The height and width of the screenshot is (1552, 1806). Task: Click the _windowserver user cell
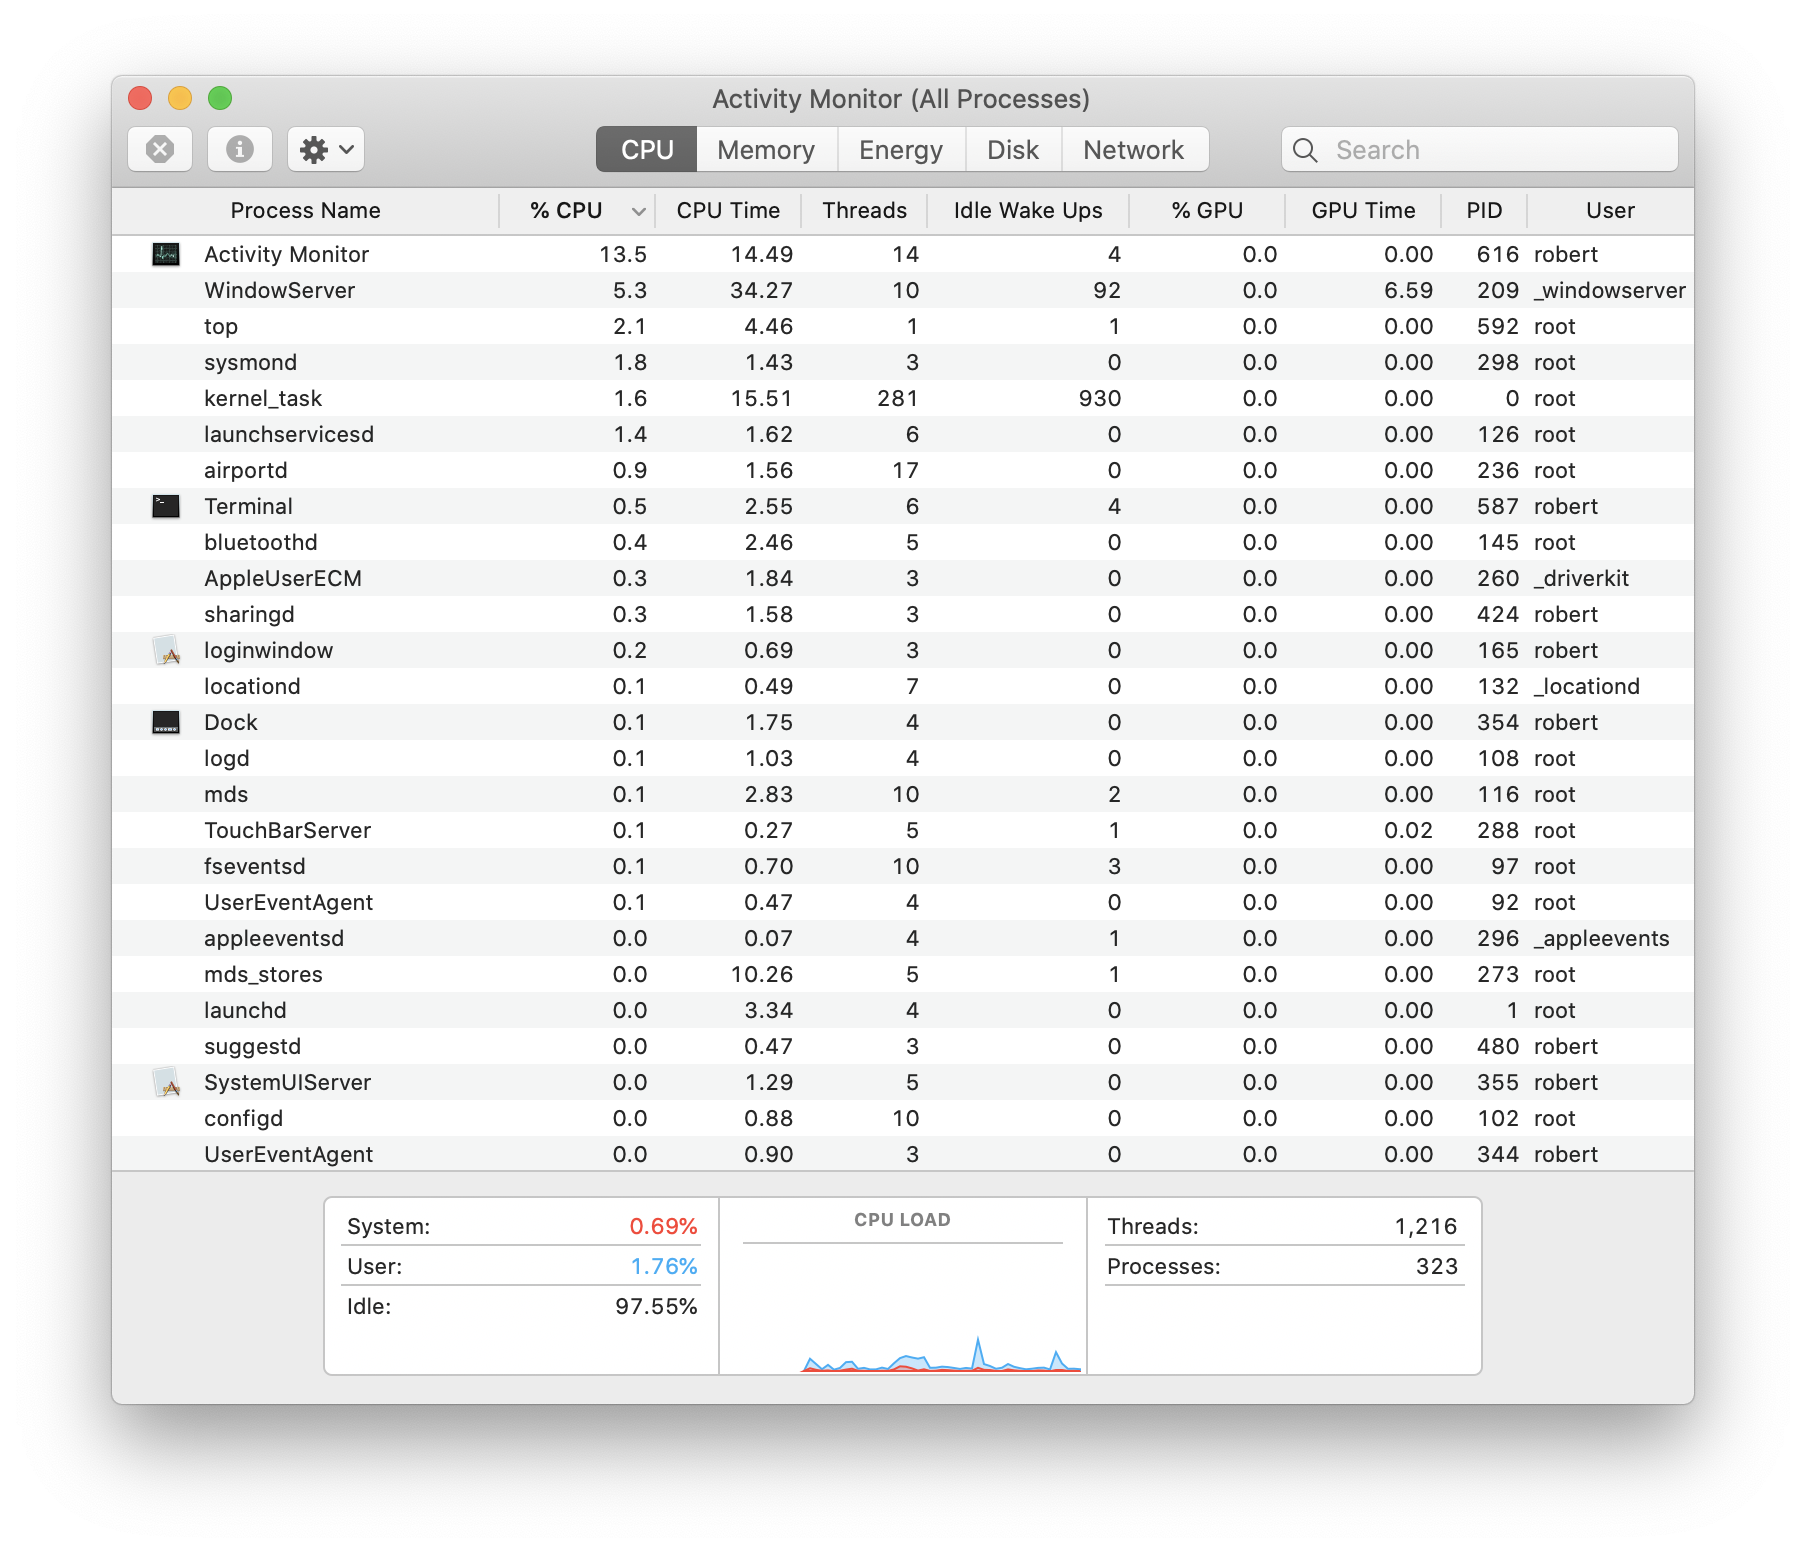1610,290
